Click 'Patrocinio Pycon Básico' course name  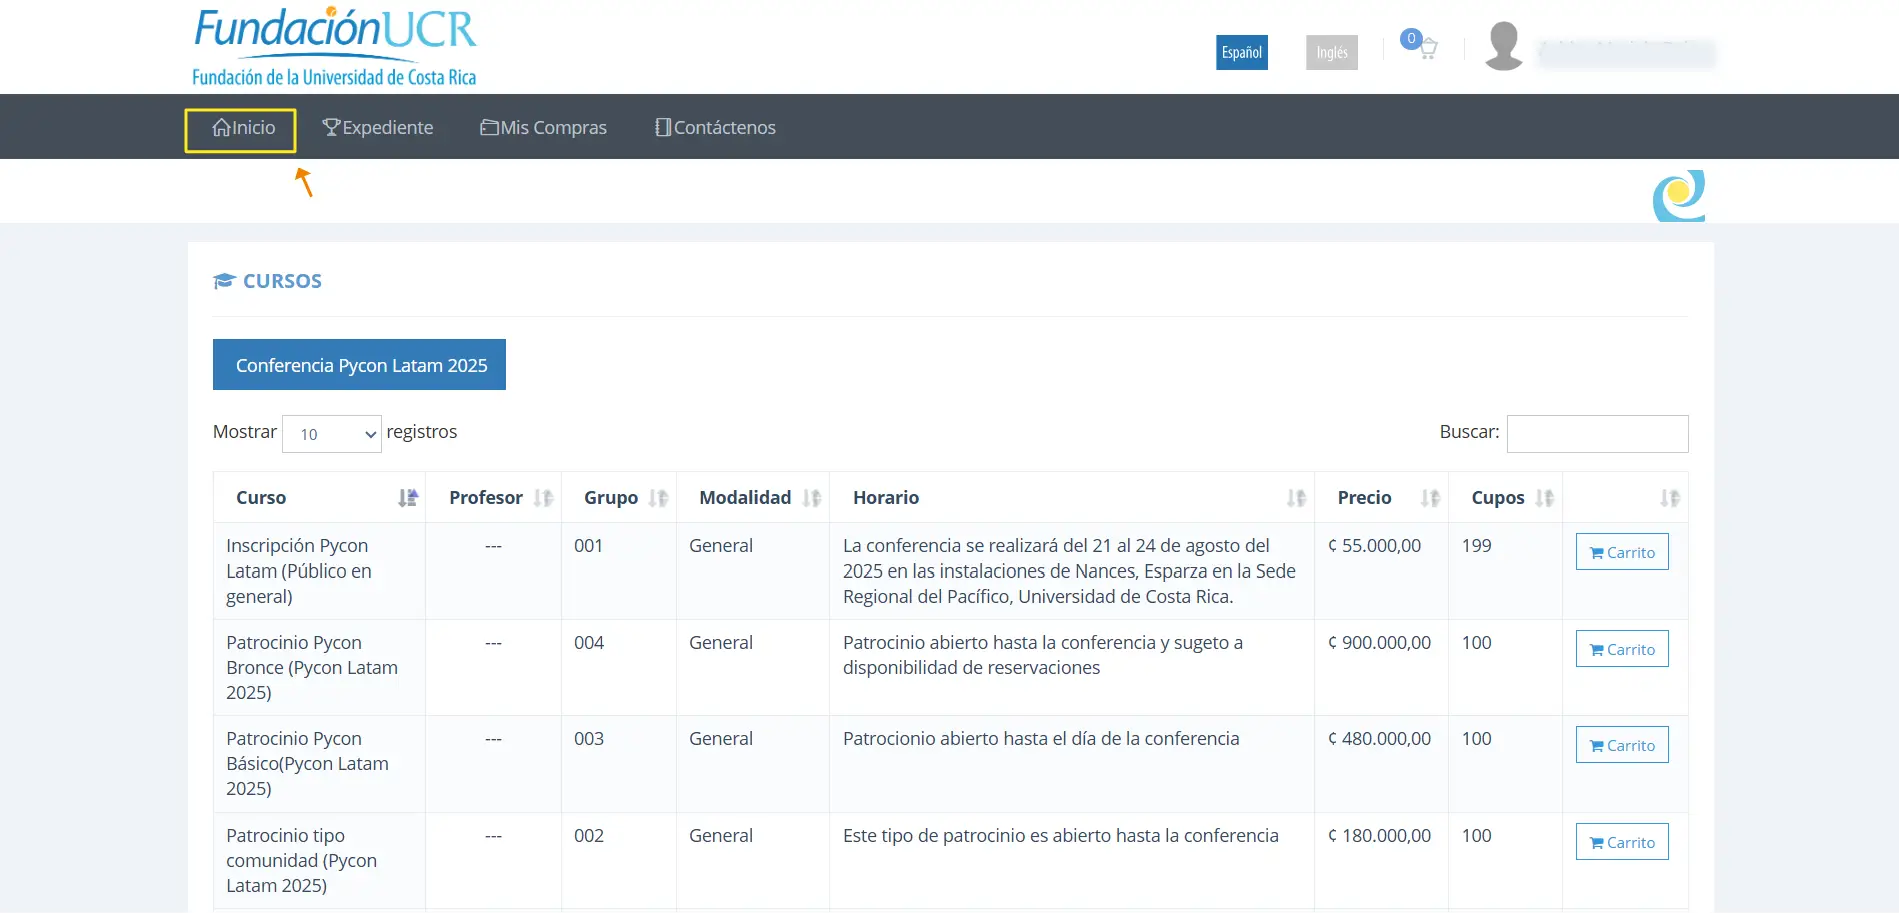point(307,764)
